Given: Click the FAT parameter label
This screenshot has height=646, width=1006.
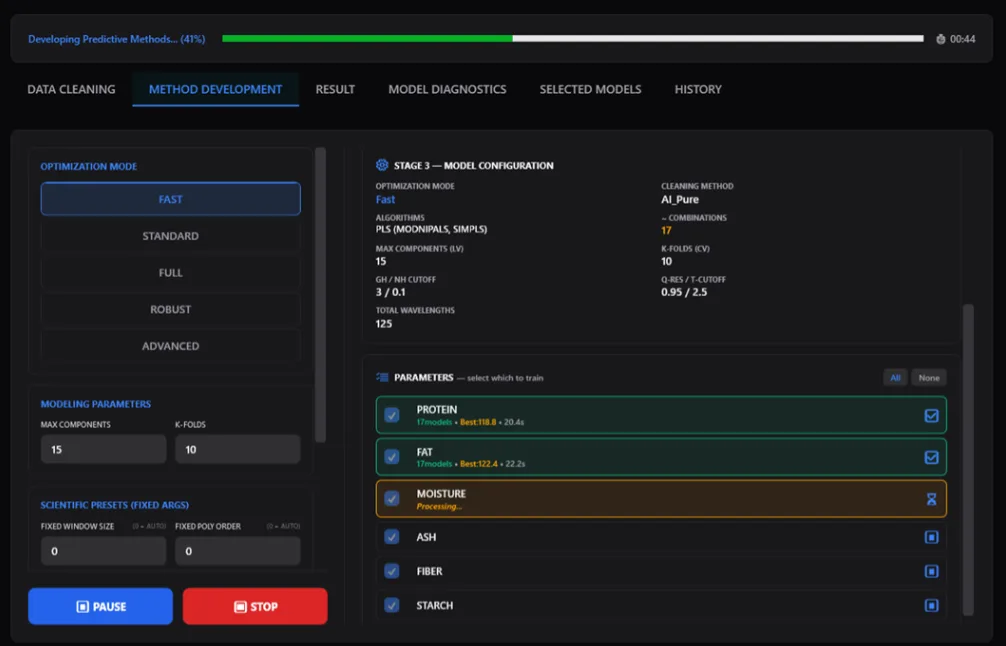Looking at the screenshot, I should point(425,452).
